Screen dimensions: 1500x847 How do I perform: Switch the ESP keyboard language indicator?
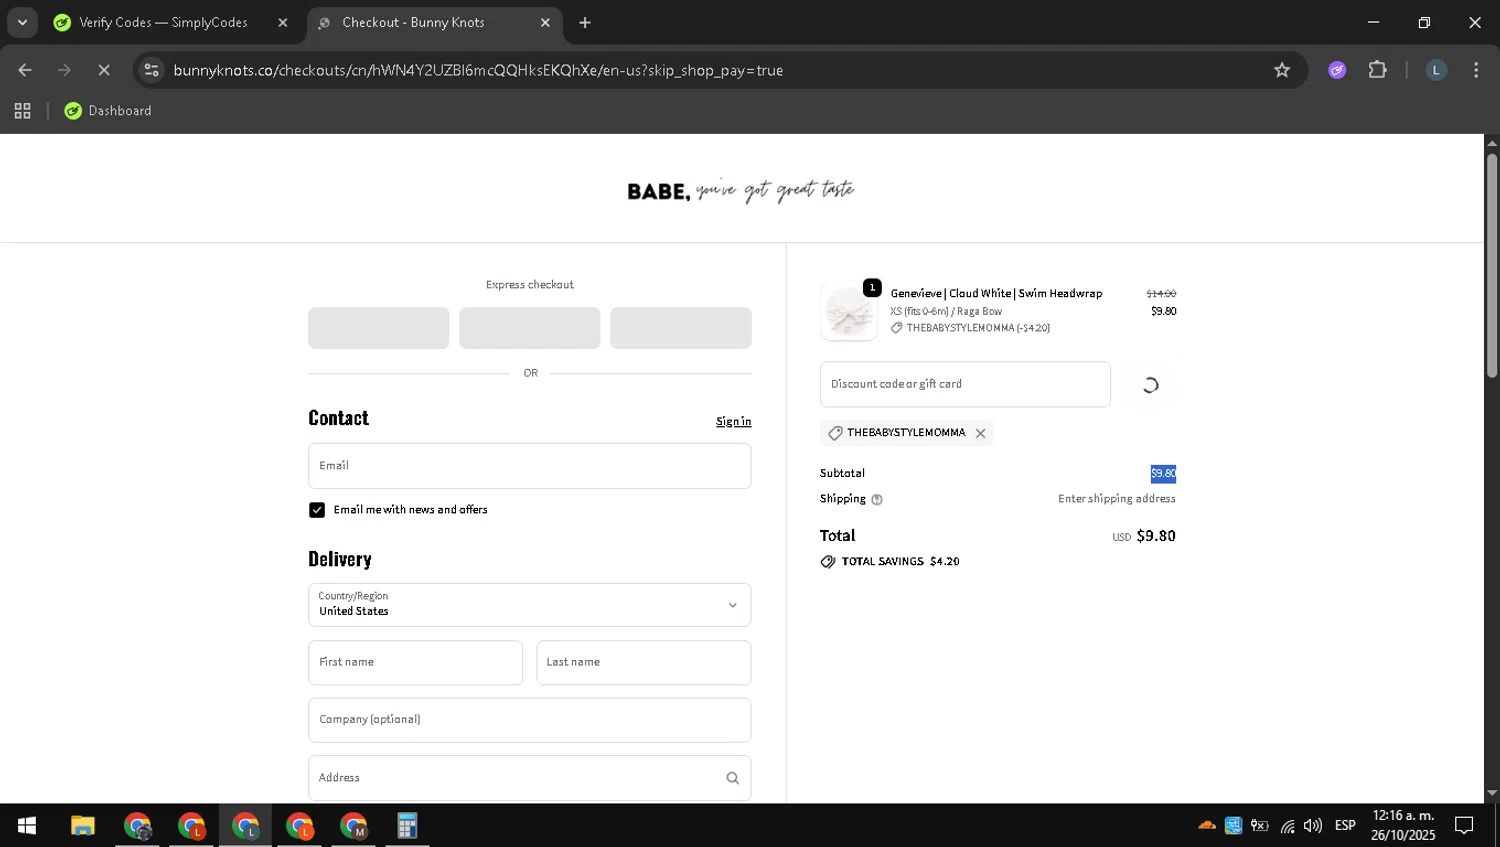click(x=1345, y=826)
